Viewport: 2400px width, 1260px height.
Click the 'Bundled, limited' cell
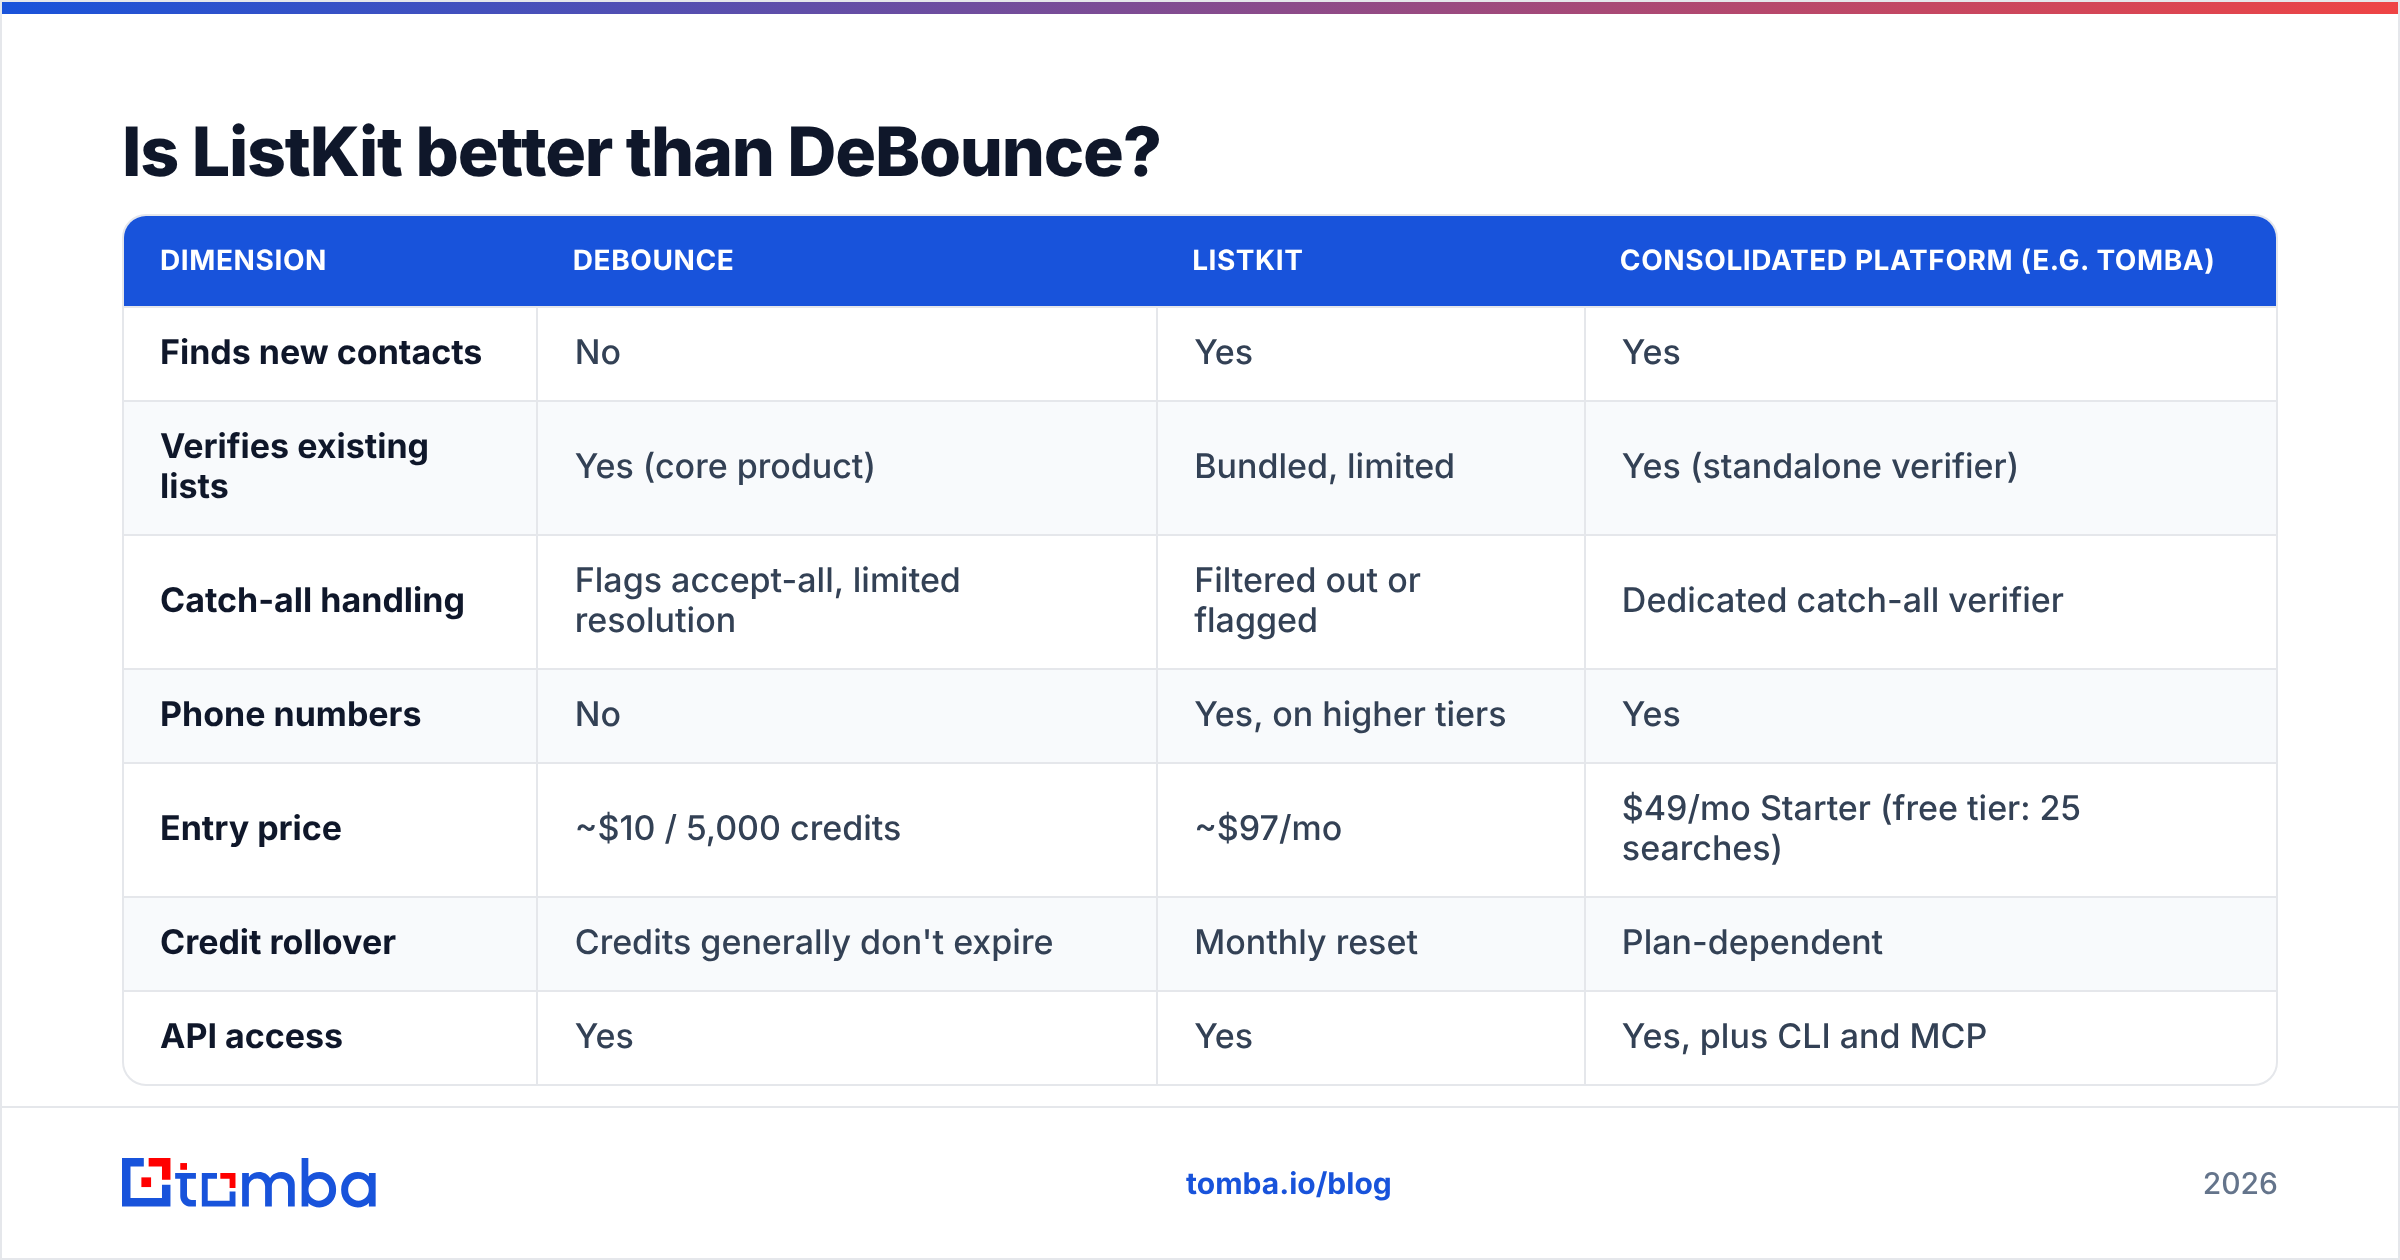click(1324, 466)
